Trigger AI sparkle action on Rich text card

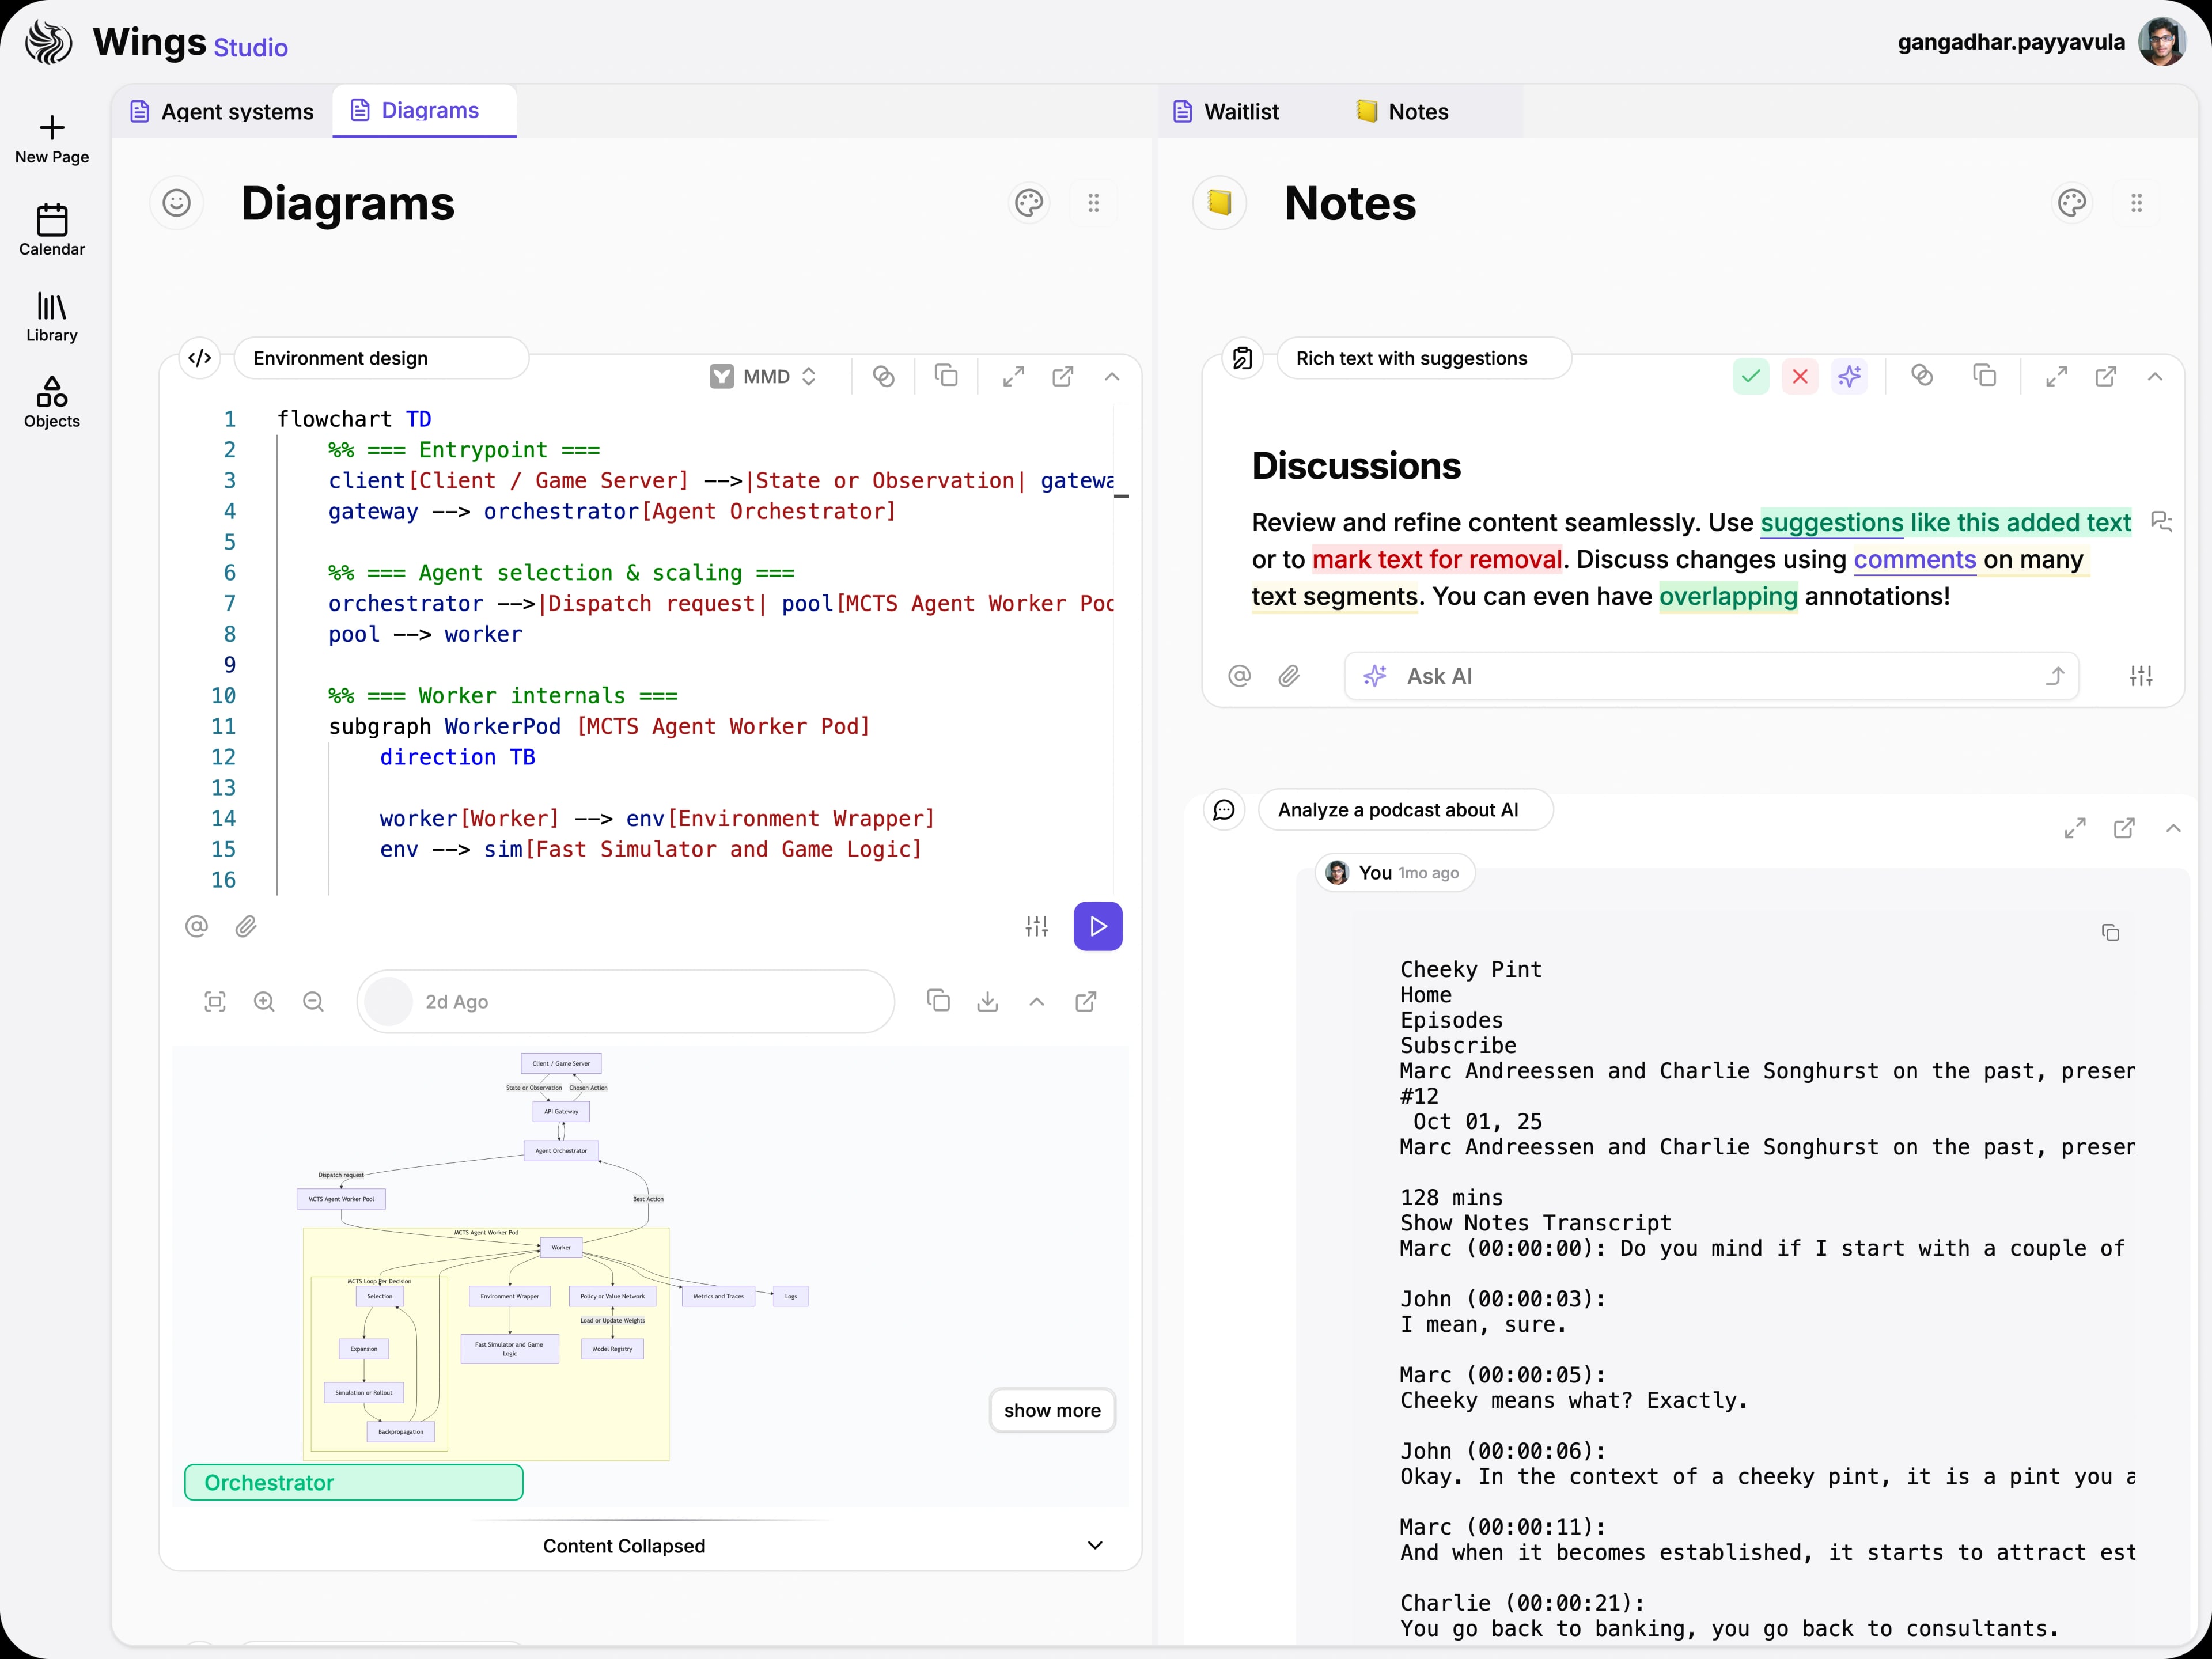(x=1850, y=376)
